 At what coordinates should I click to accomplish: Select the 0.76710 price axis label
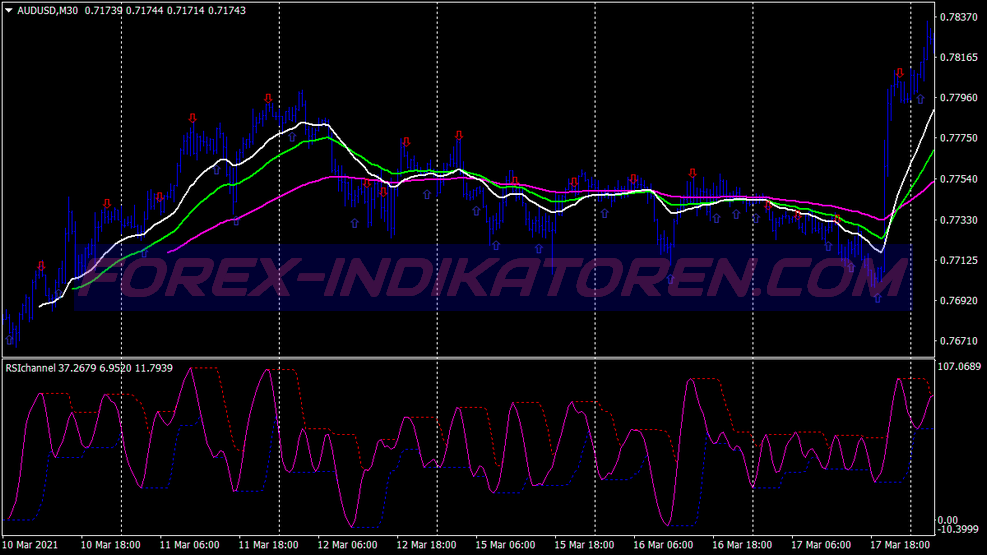(959, 340)
